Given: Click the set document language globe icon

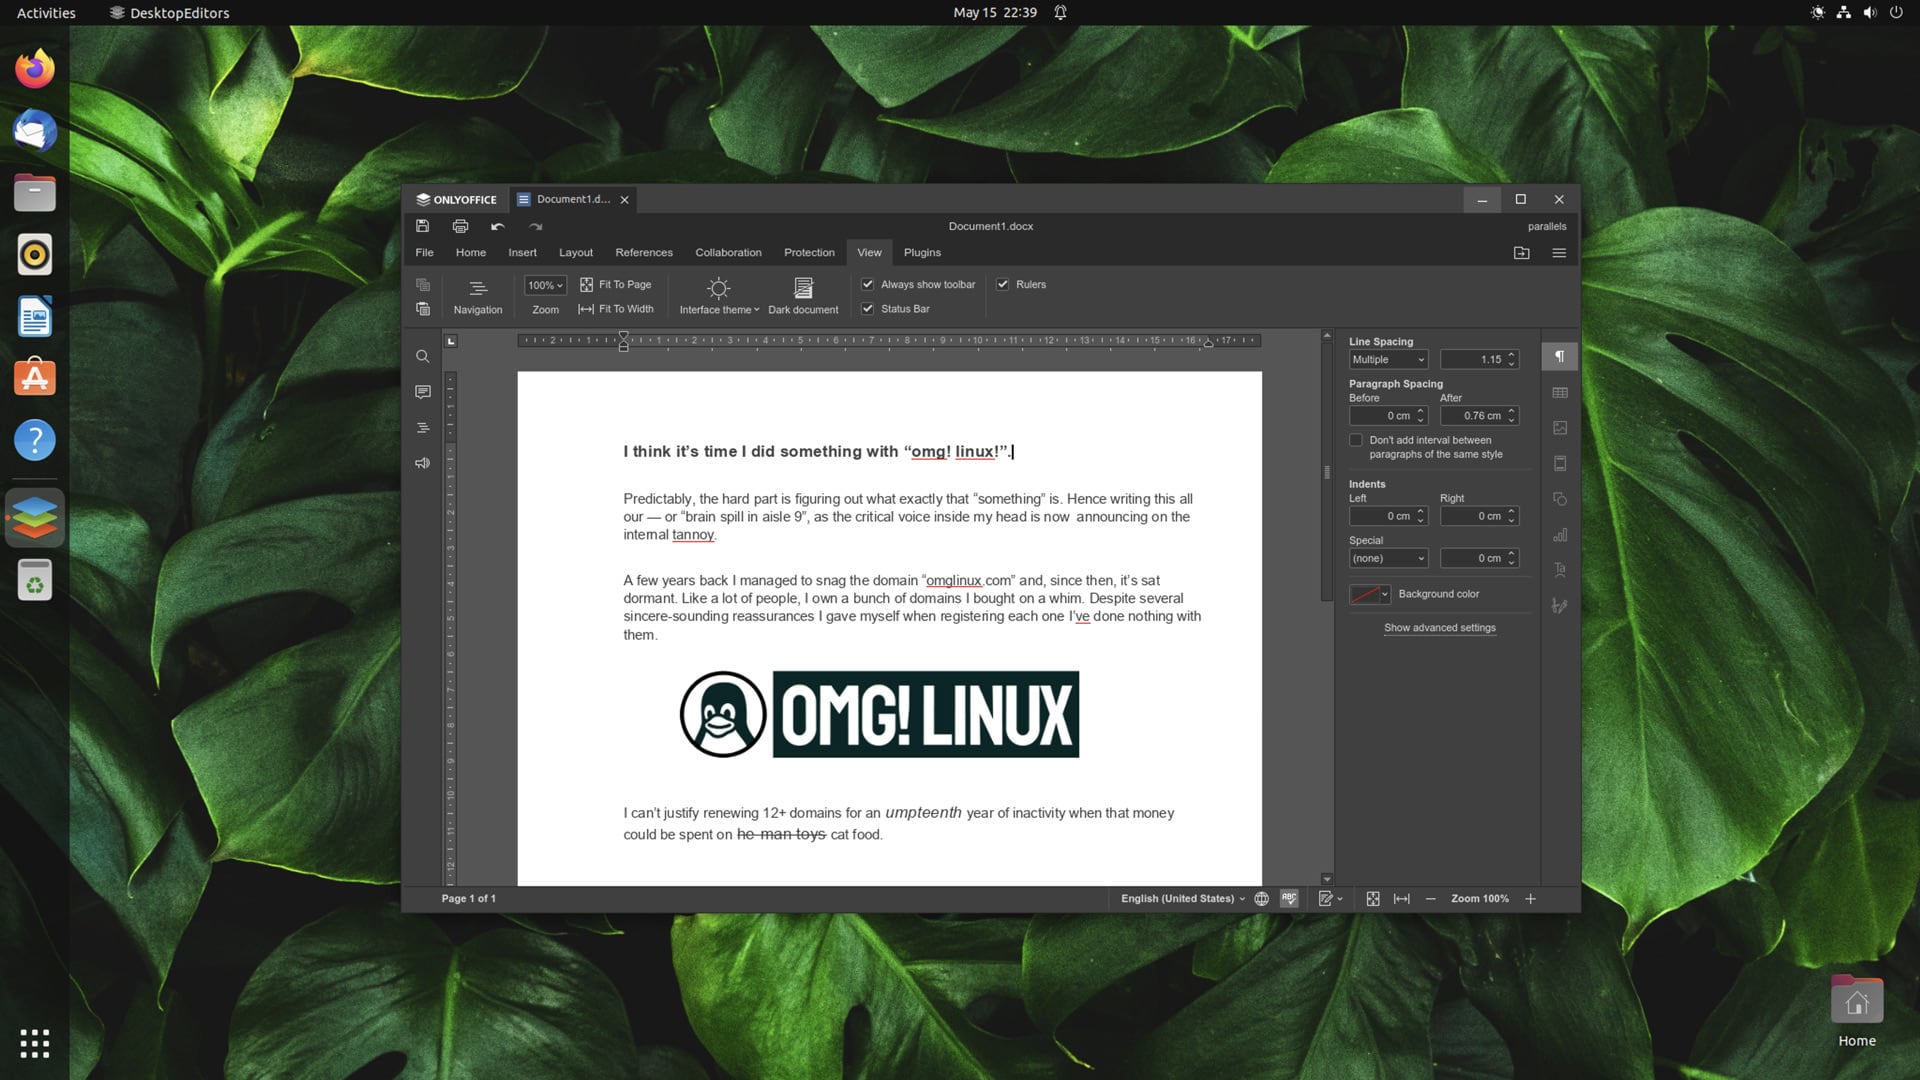Looking at the screenshot, I should pyautogui.click(x=1261, y=899).
